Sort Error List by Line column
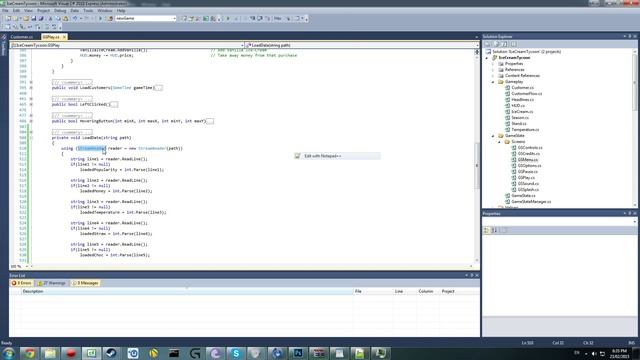This screenshot has width=640, height=360. [x=404, y=291]
